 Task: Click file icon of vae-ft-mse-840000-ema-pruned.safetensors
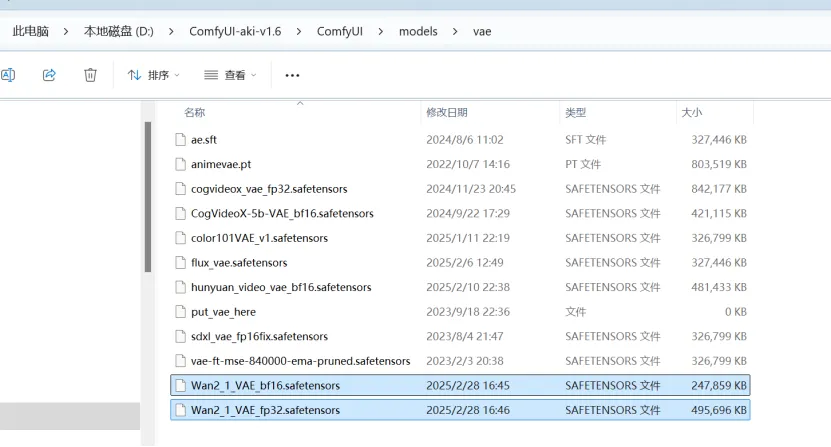point(181,361)
